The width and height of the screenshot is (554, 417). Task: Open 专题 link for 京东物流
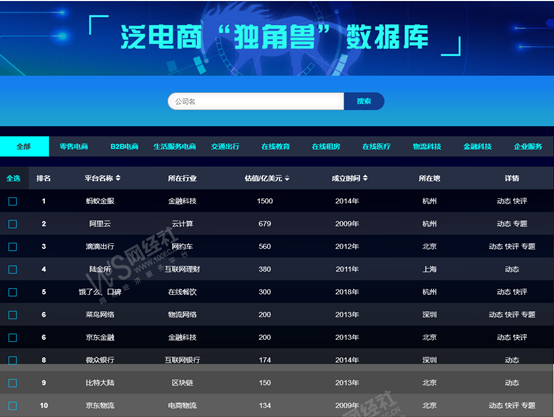pyautogui.click(x=528, y=405)
